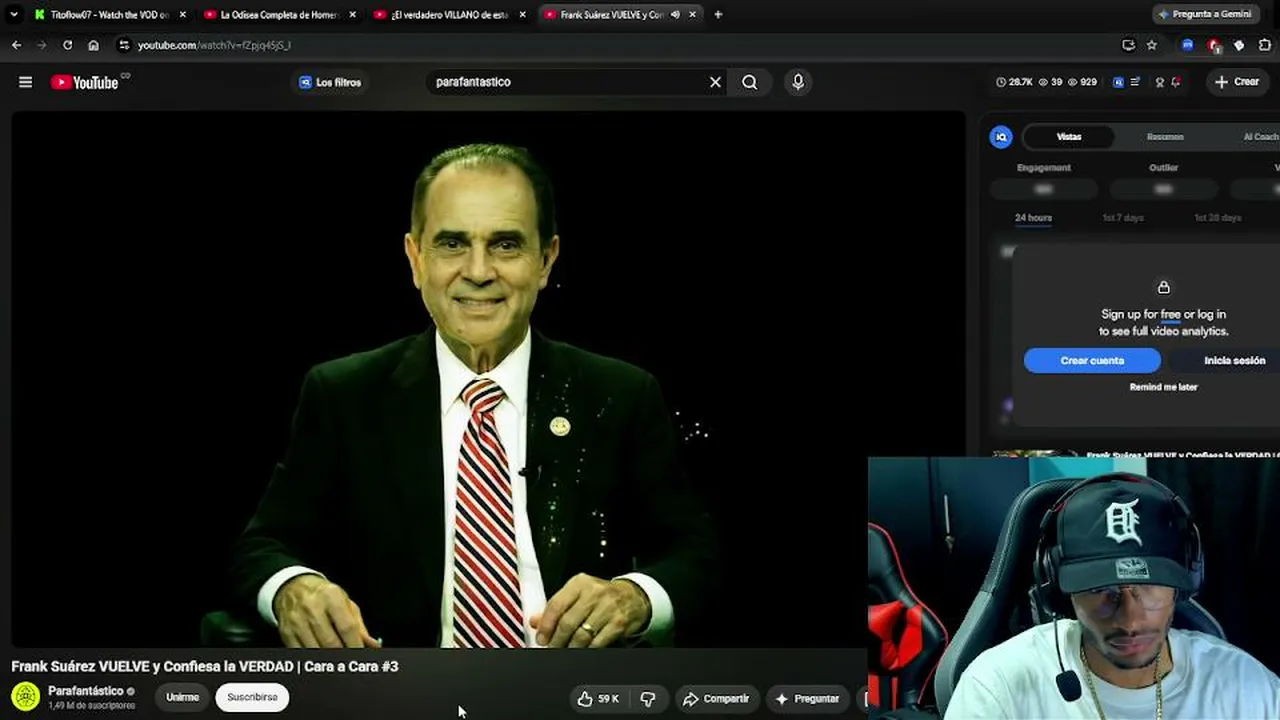Open the Parafantástico channel avatar
Image resolution: width=1280 pixels, height=720 pixels.
click(x=26, y=696)
